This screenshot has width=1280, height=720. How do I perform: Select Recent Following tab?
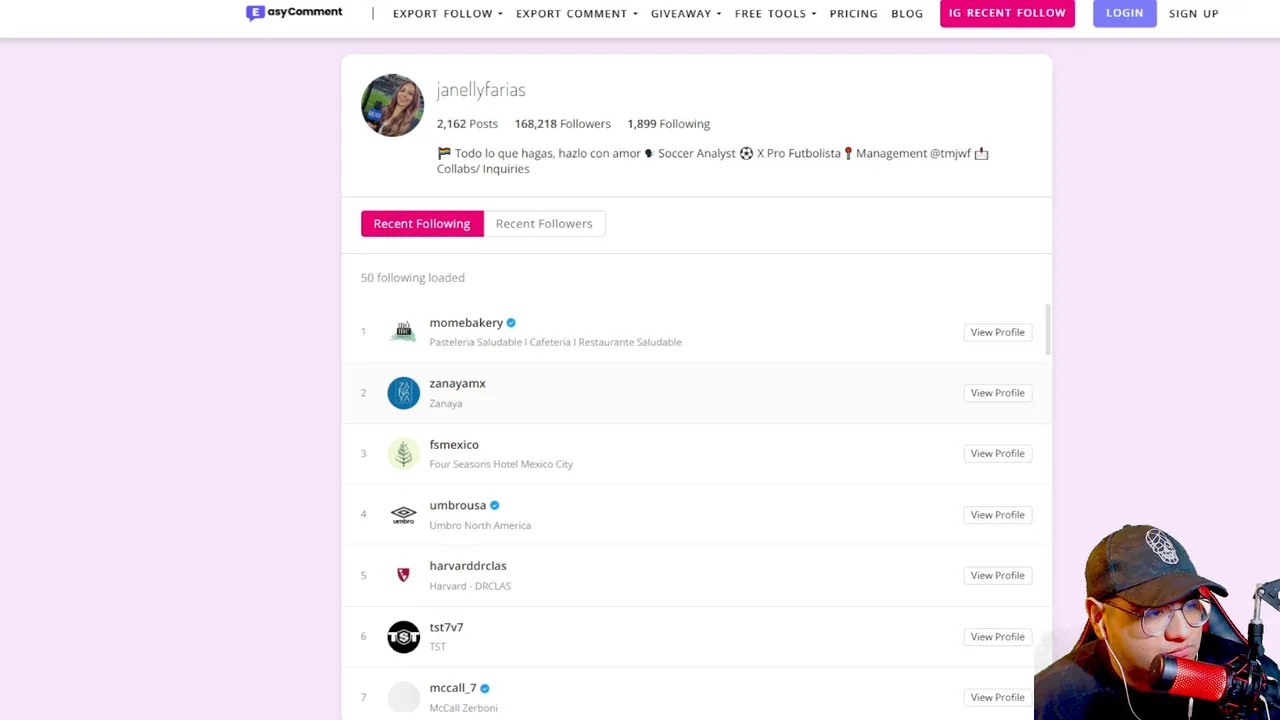click(421, 224)
